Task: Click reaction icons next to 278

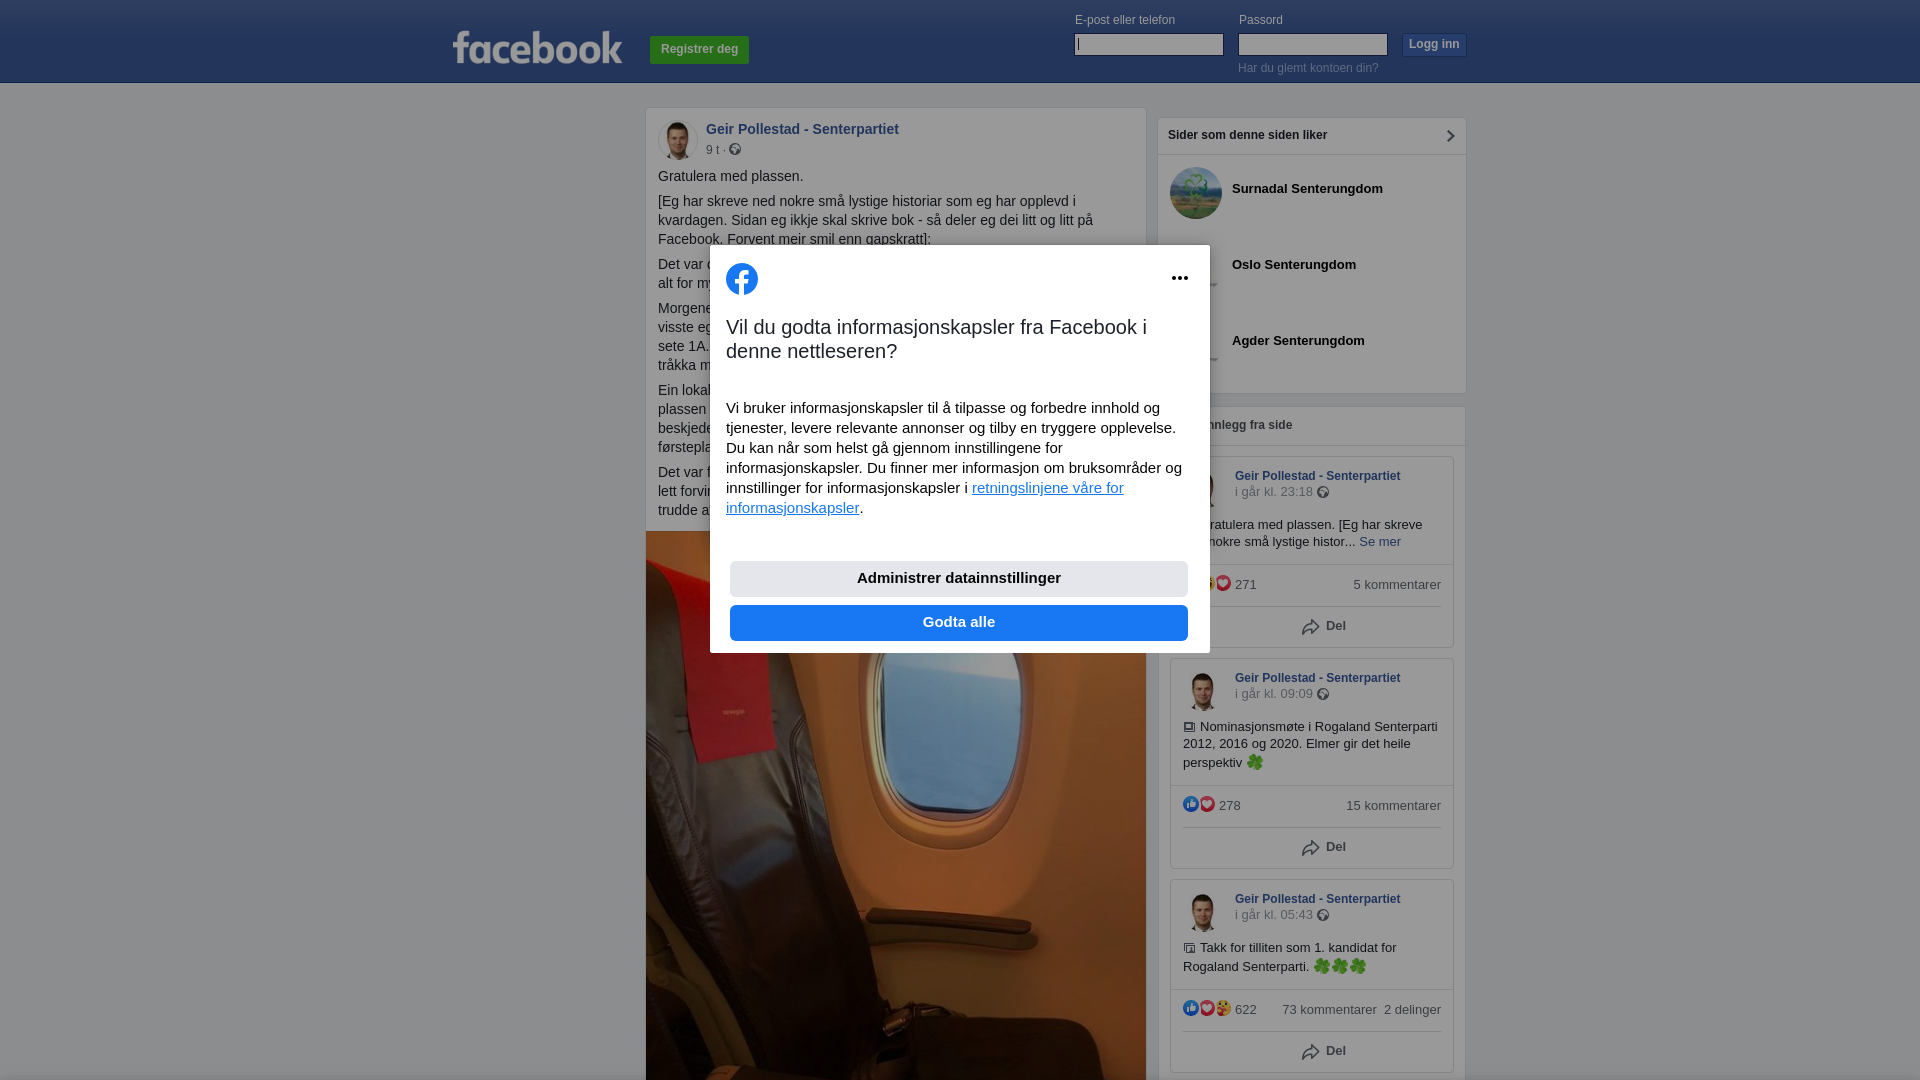Action: tap(1199, 804)
